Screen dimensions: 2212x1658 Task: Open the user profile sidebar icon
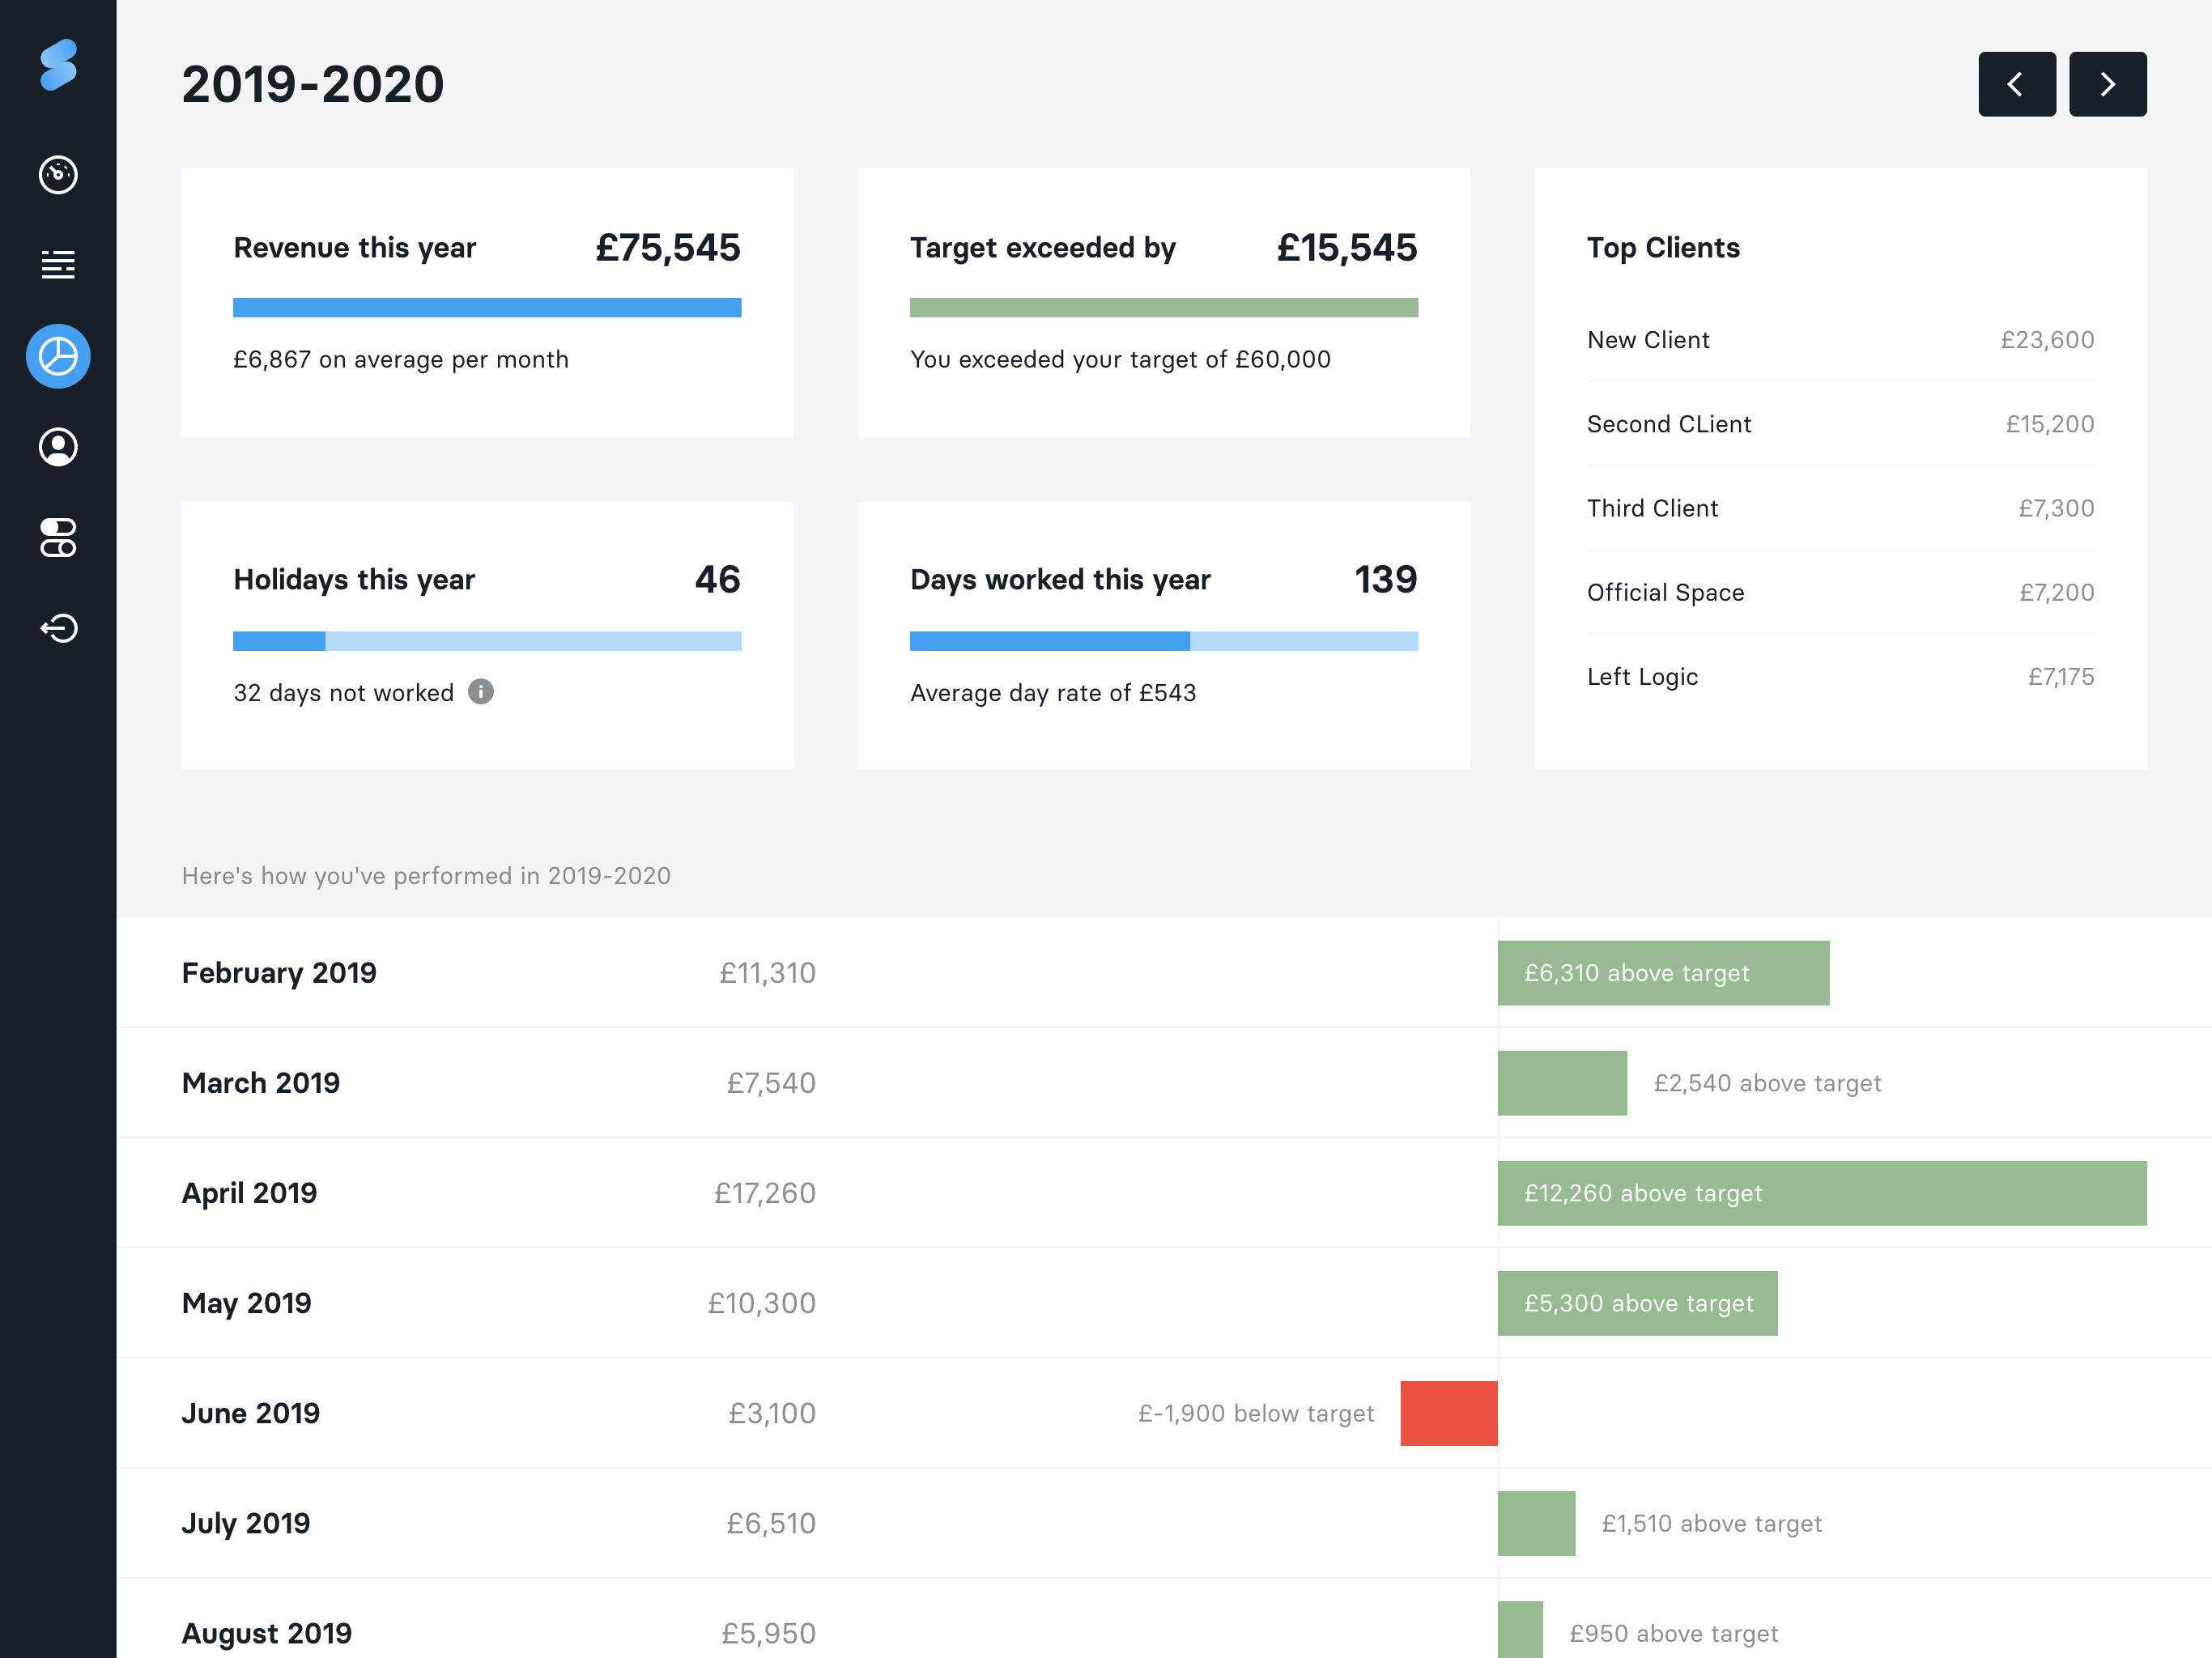58,447
